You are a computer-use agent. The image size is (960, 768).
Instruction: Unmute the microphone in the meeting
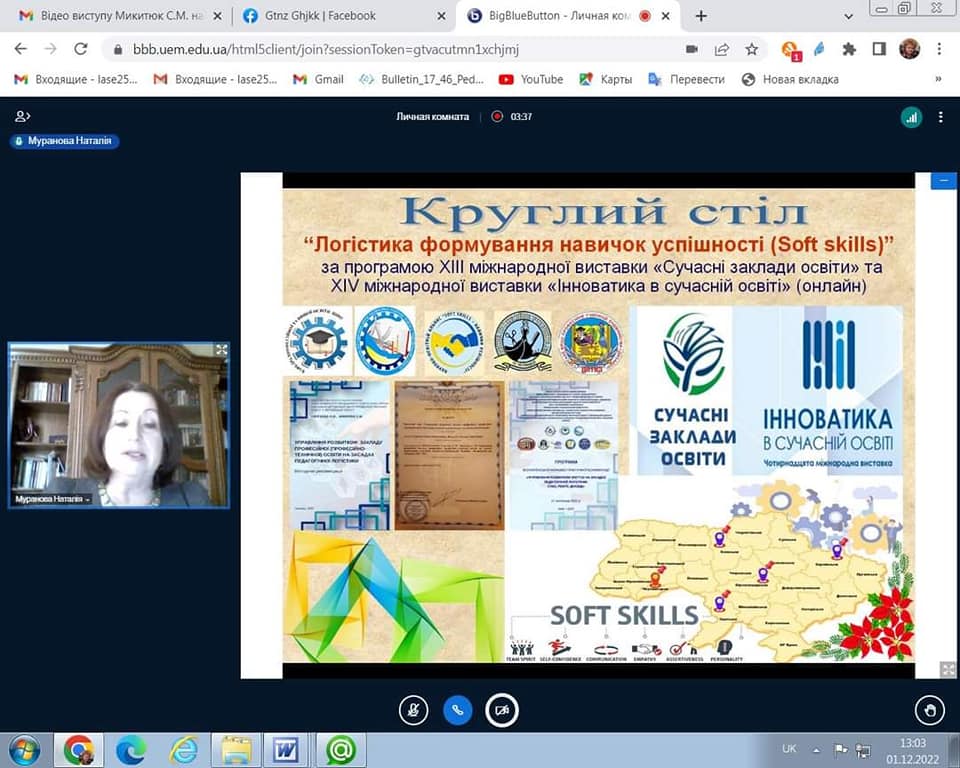(413, 710)
